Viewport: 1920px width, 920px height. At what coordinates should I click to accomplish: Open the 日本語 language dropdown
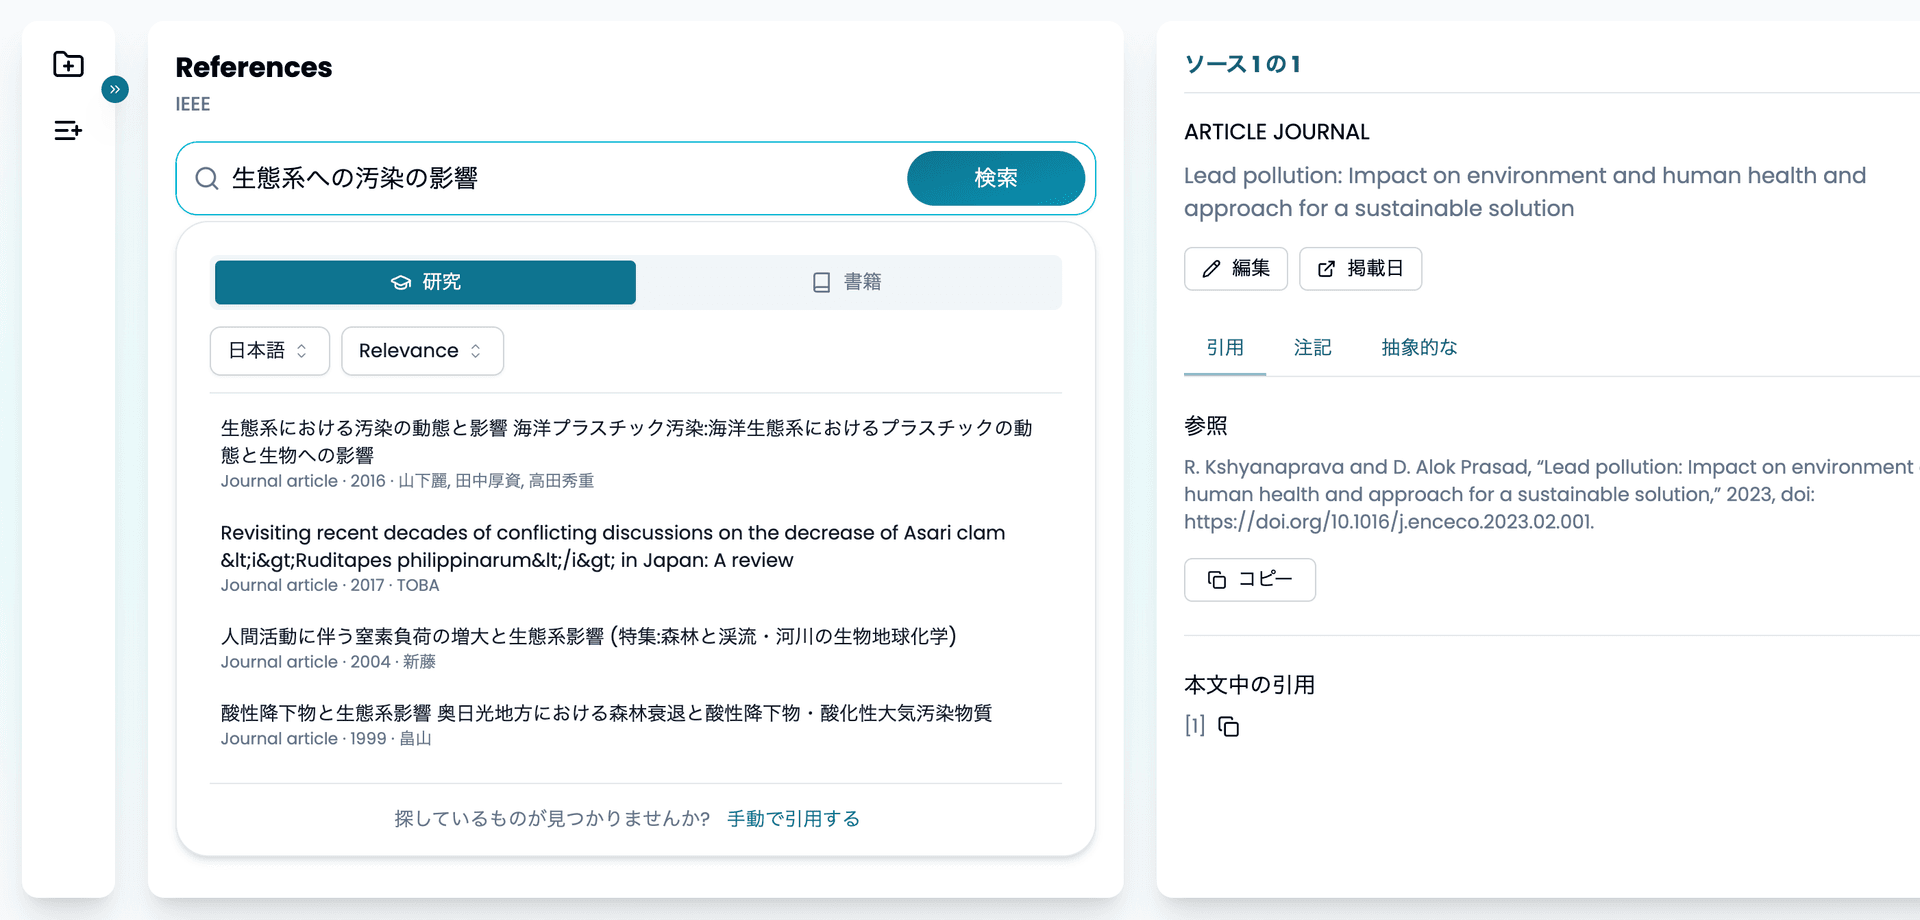[x=269, y=351]
